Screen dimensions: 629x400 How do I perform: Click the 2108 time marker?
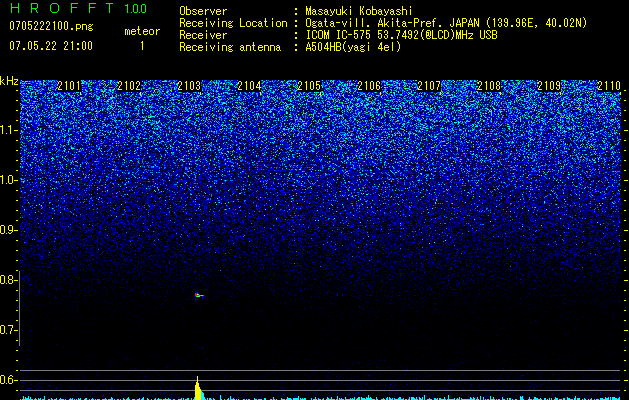(489, 86)
